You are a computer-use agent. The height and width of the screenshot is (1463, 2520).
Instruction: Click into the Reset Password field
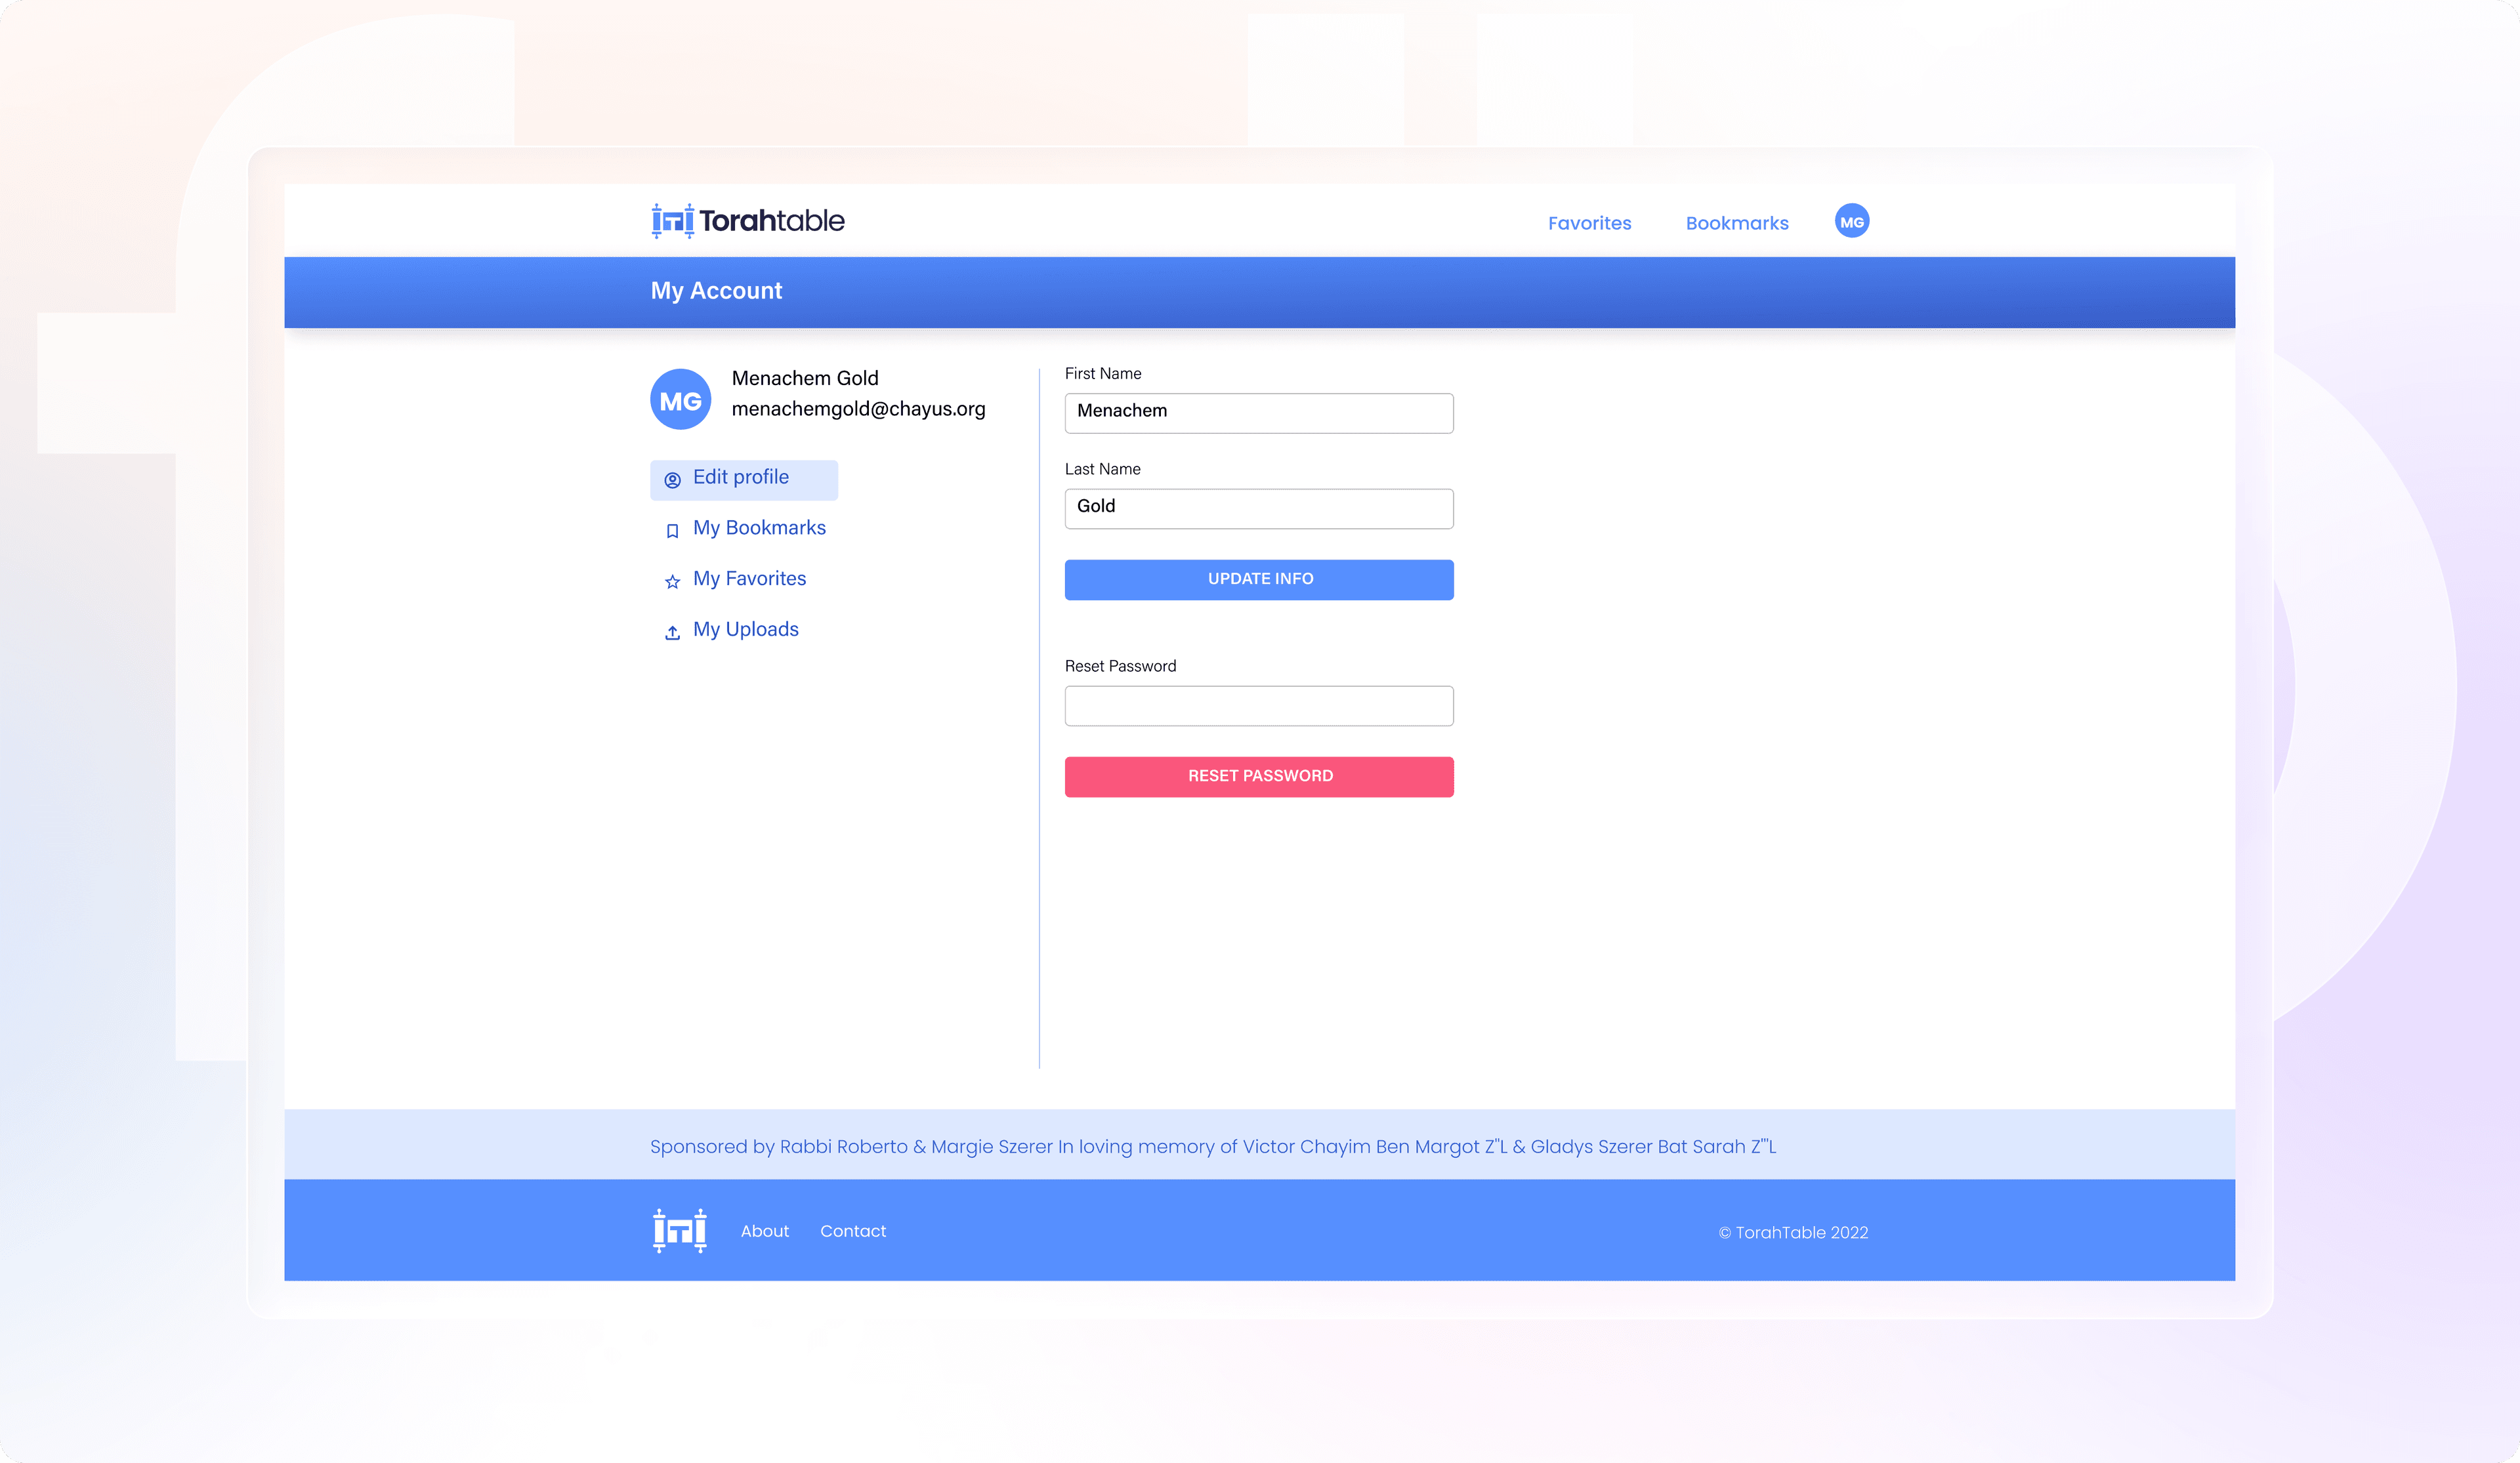point(1258,706)
